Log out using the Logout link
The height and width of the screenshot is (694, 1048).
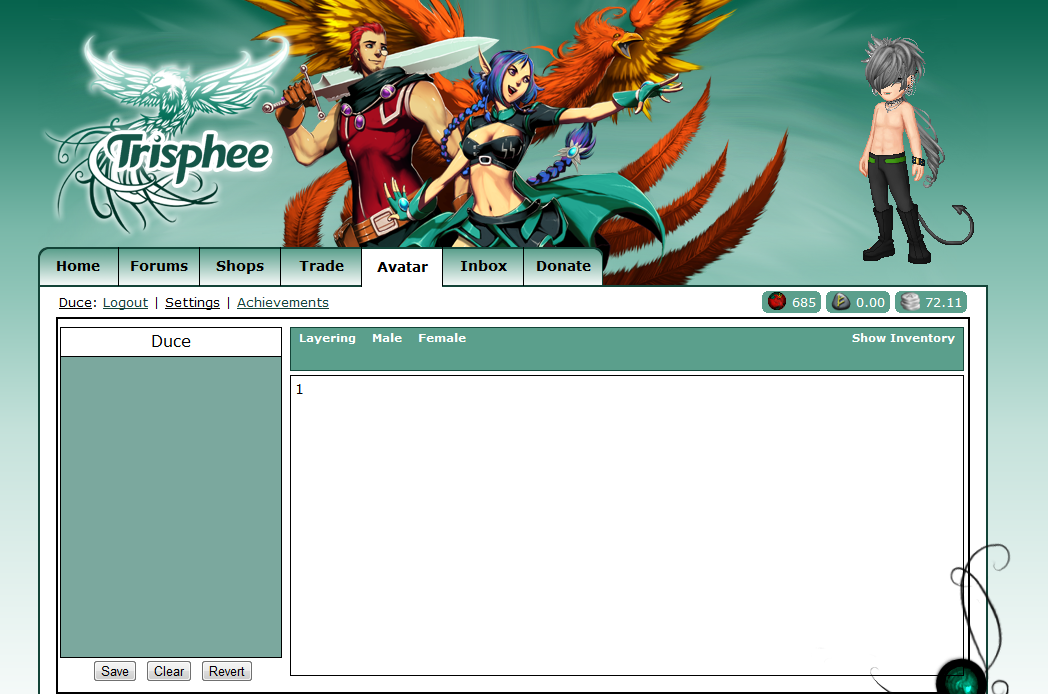point(125,303)
